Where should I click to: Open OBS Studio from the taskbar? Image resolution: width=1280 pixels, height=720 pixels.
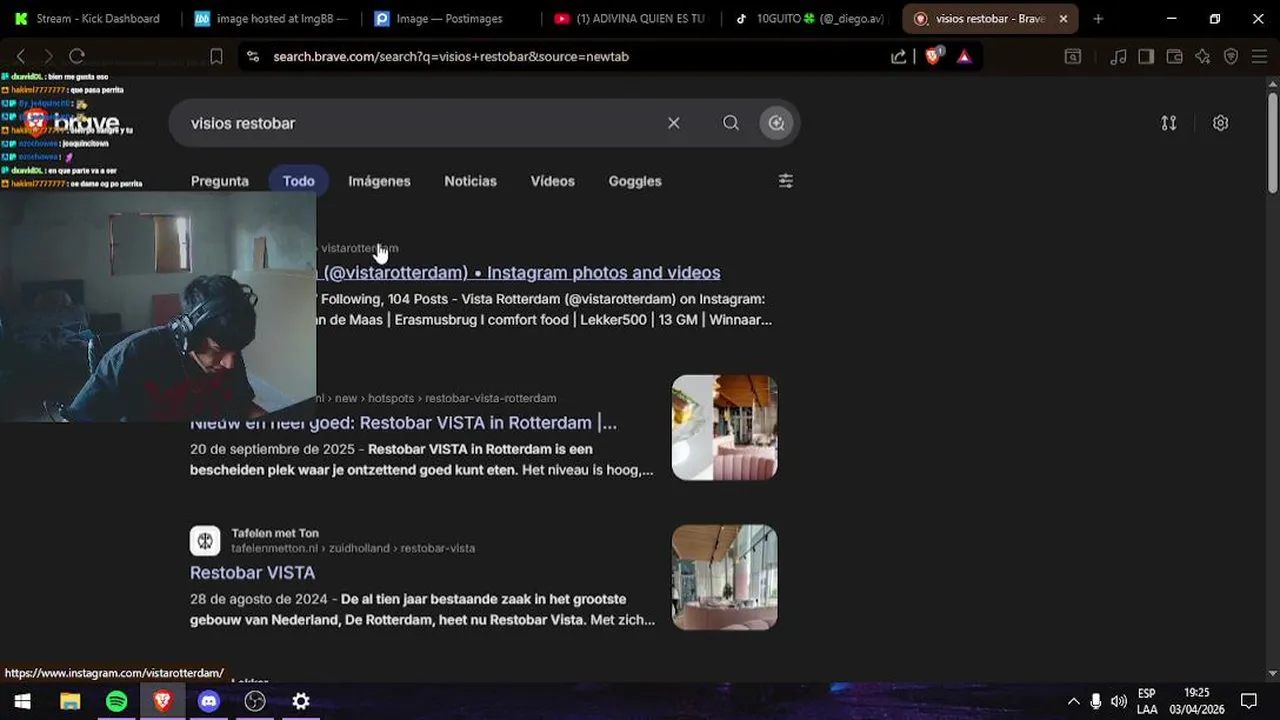pos(255,701)
